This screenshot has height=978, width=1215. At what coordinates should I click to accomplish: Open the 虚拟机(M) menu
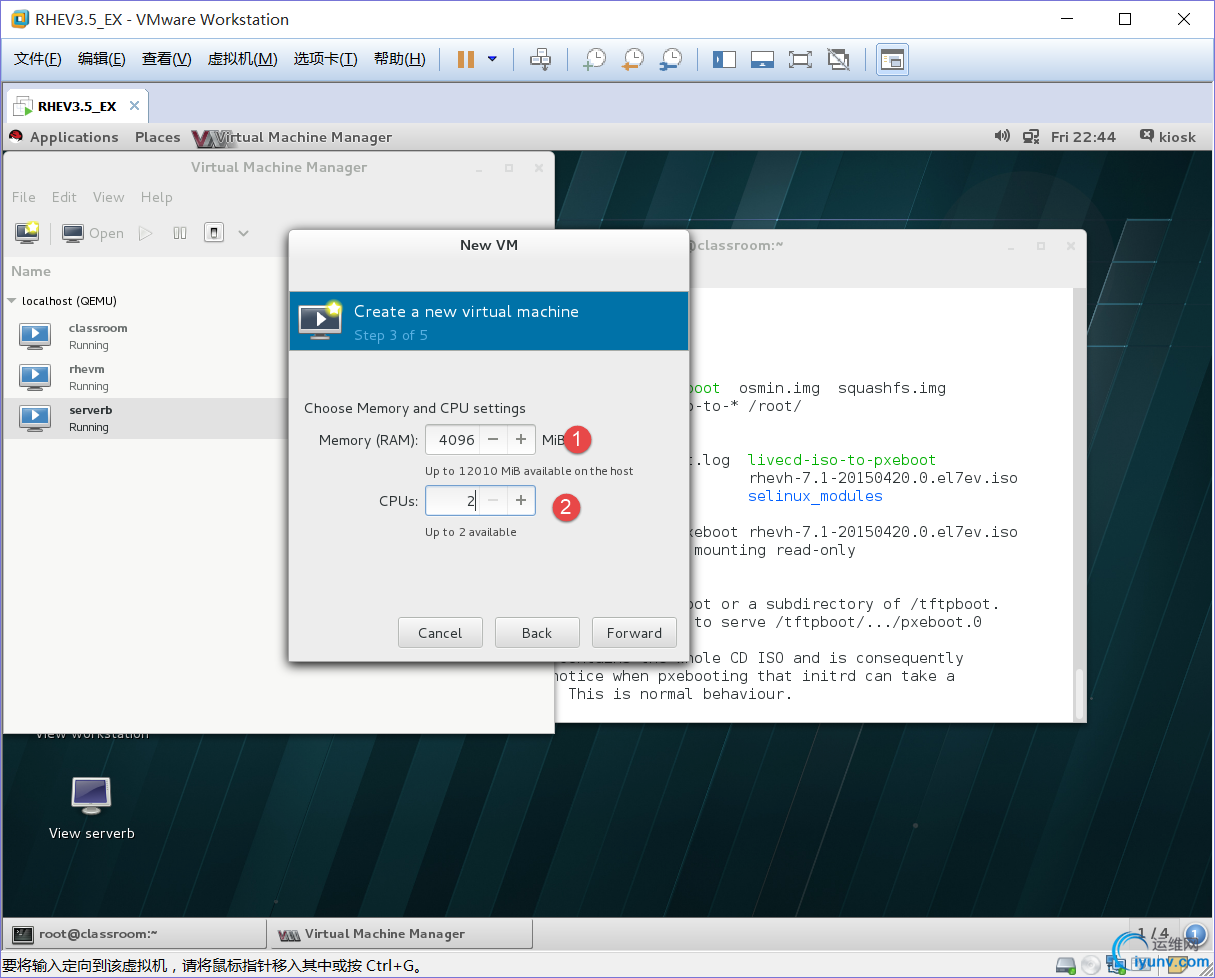[x=242, y=59]
